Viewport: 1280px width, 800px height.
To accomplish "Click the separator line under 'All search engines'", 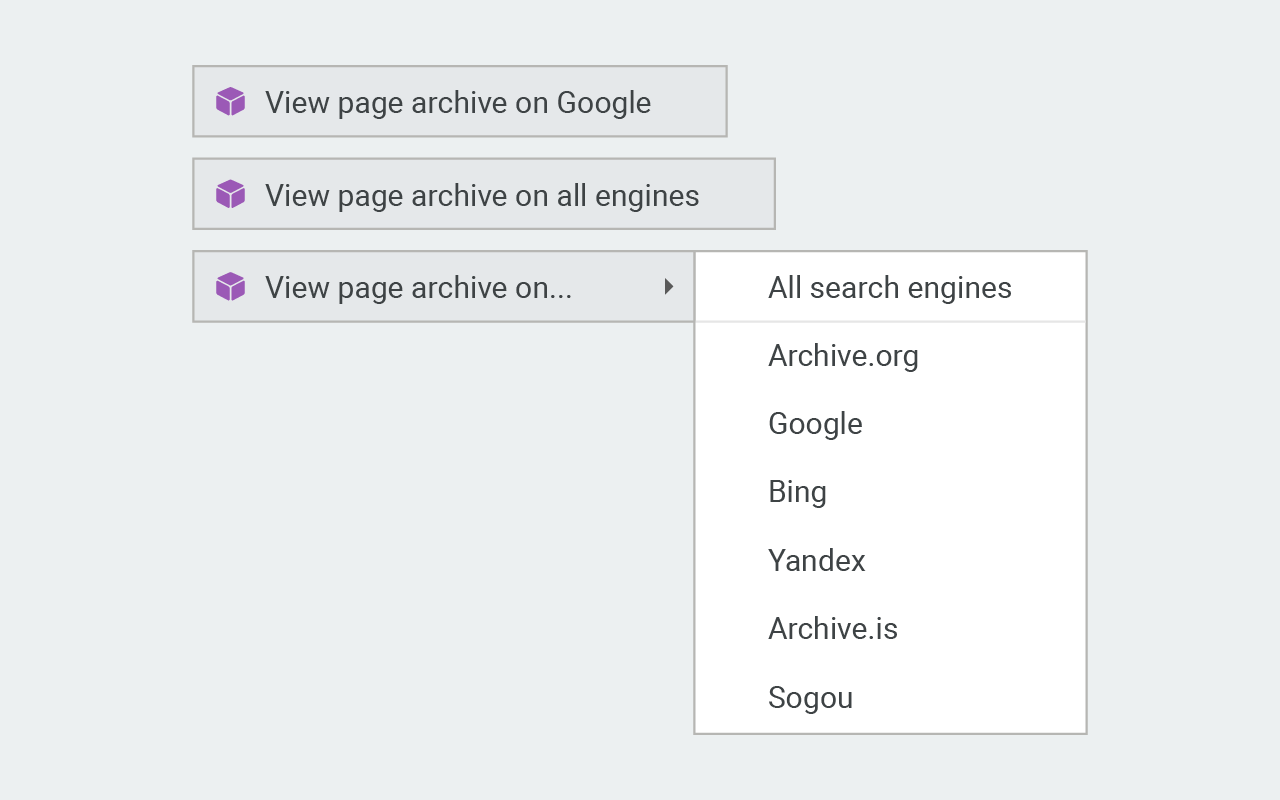I will coord(890,322).
